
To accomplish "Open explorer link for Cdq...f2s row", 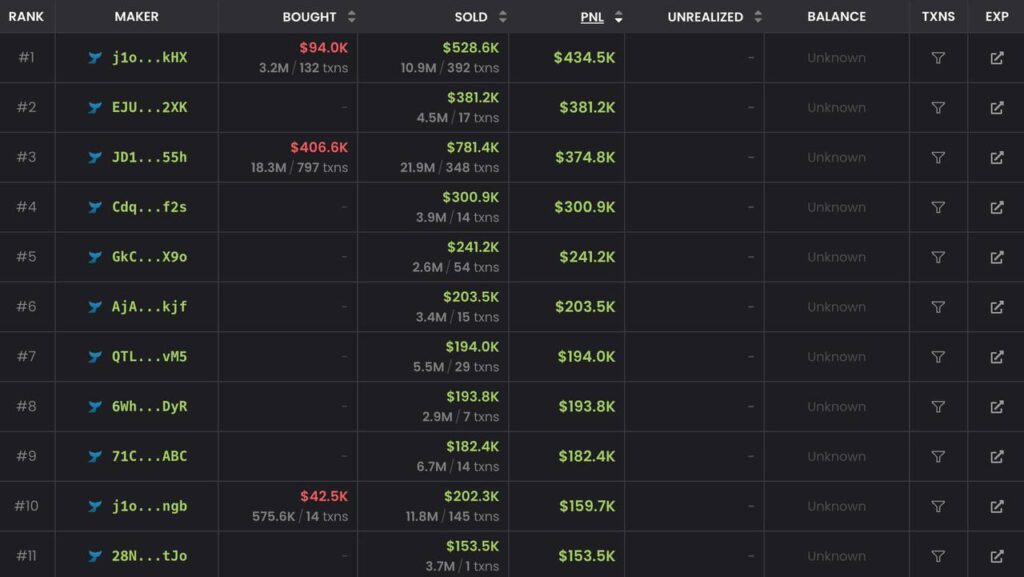I will point(996,207).
